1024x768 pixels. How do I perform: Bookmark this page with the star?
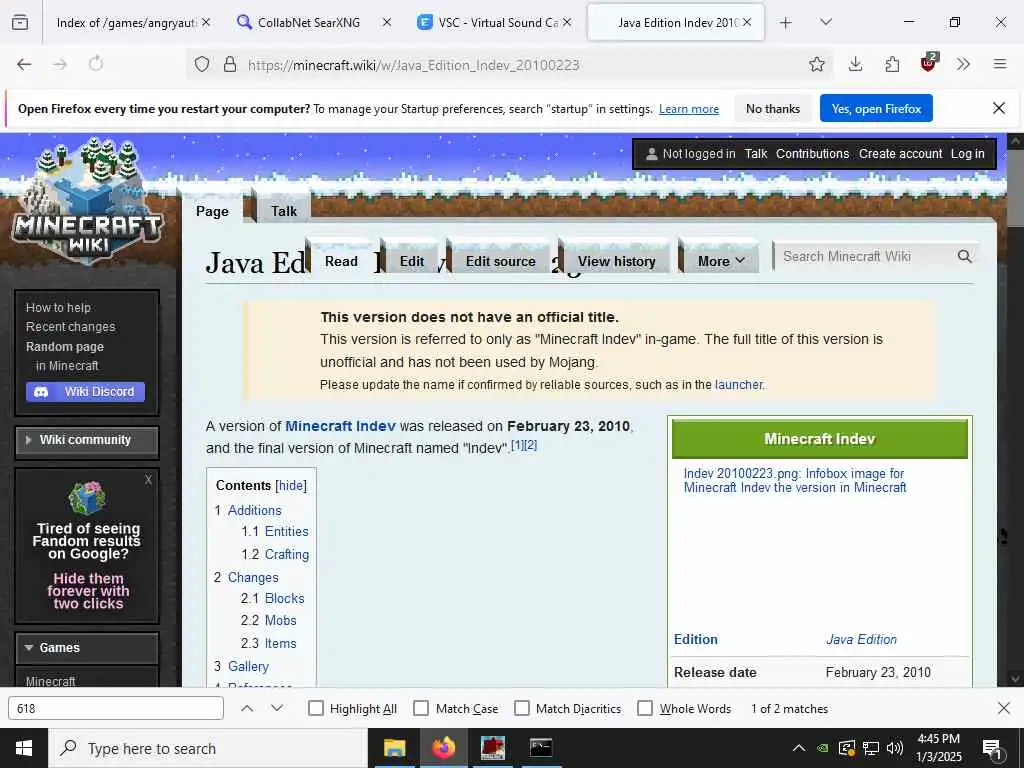816,64
